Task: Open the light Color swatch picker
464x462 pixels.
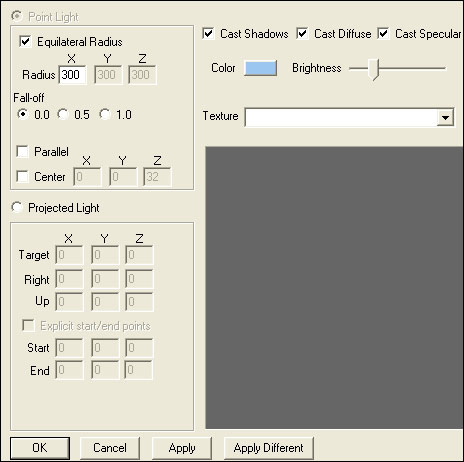Action: 260,68
